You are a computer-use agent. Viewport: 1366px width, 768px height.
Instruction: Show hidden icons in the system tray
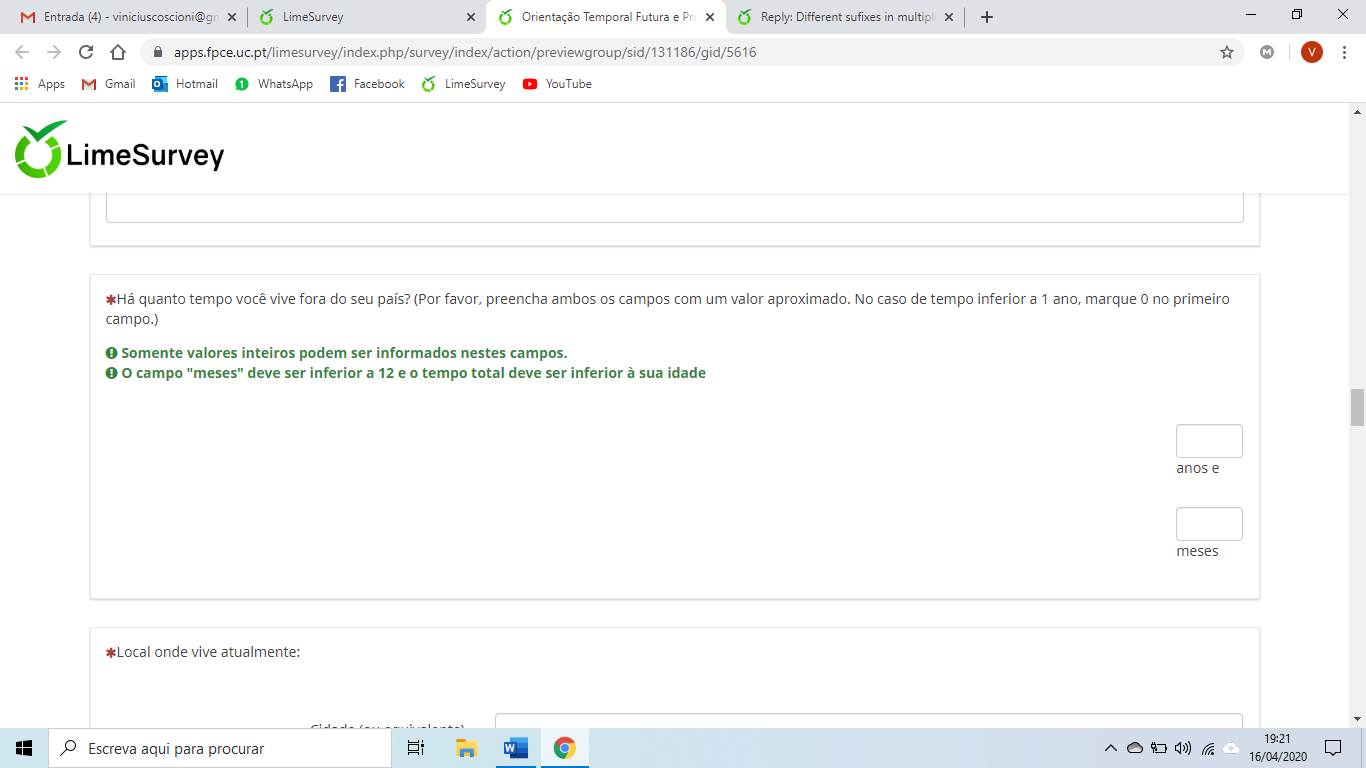(1110, 748)
